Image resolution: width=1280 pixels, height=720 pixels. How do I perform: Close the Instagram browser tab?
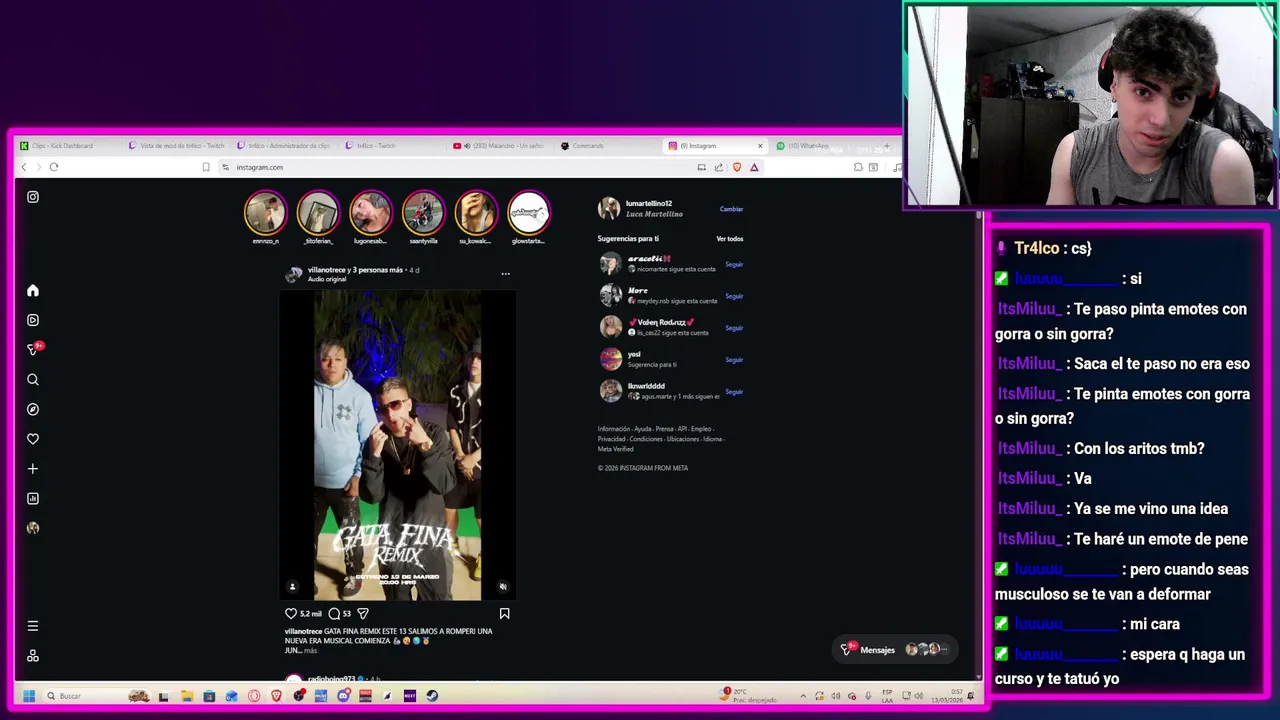click(x=760, y=146)
